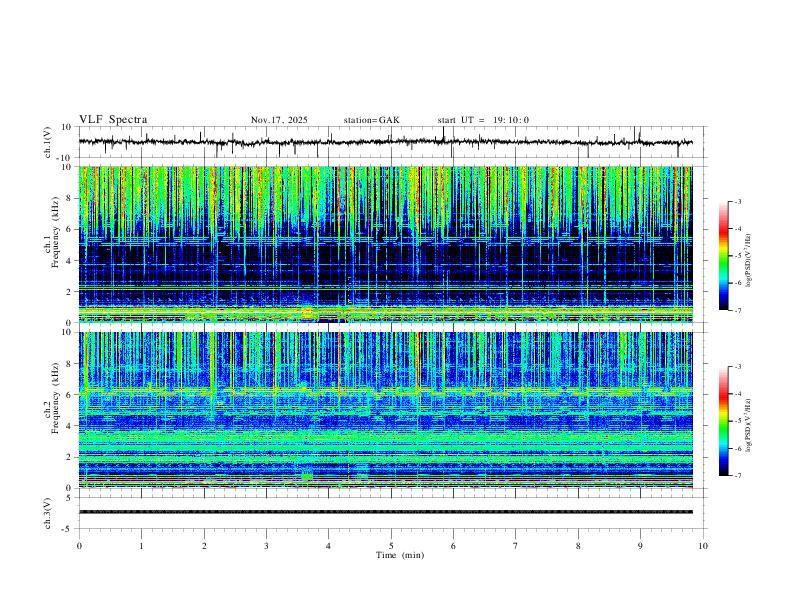Viewport: 792px width, 612px height.
Task: Click inside the ch.2 spectrogram panel
Action: coord(385,410)
